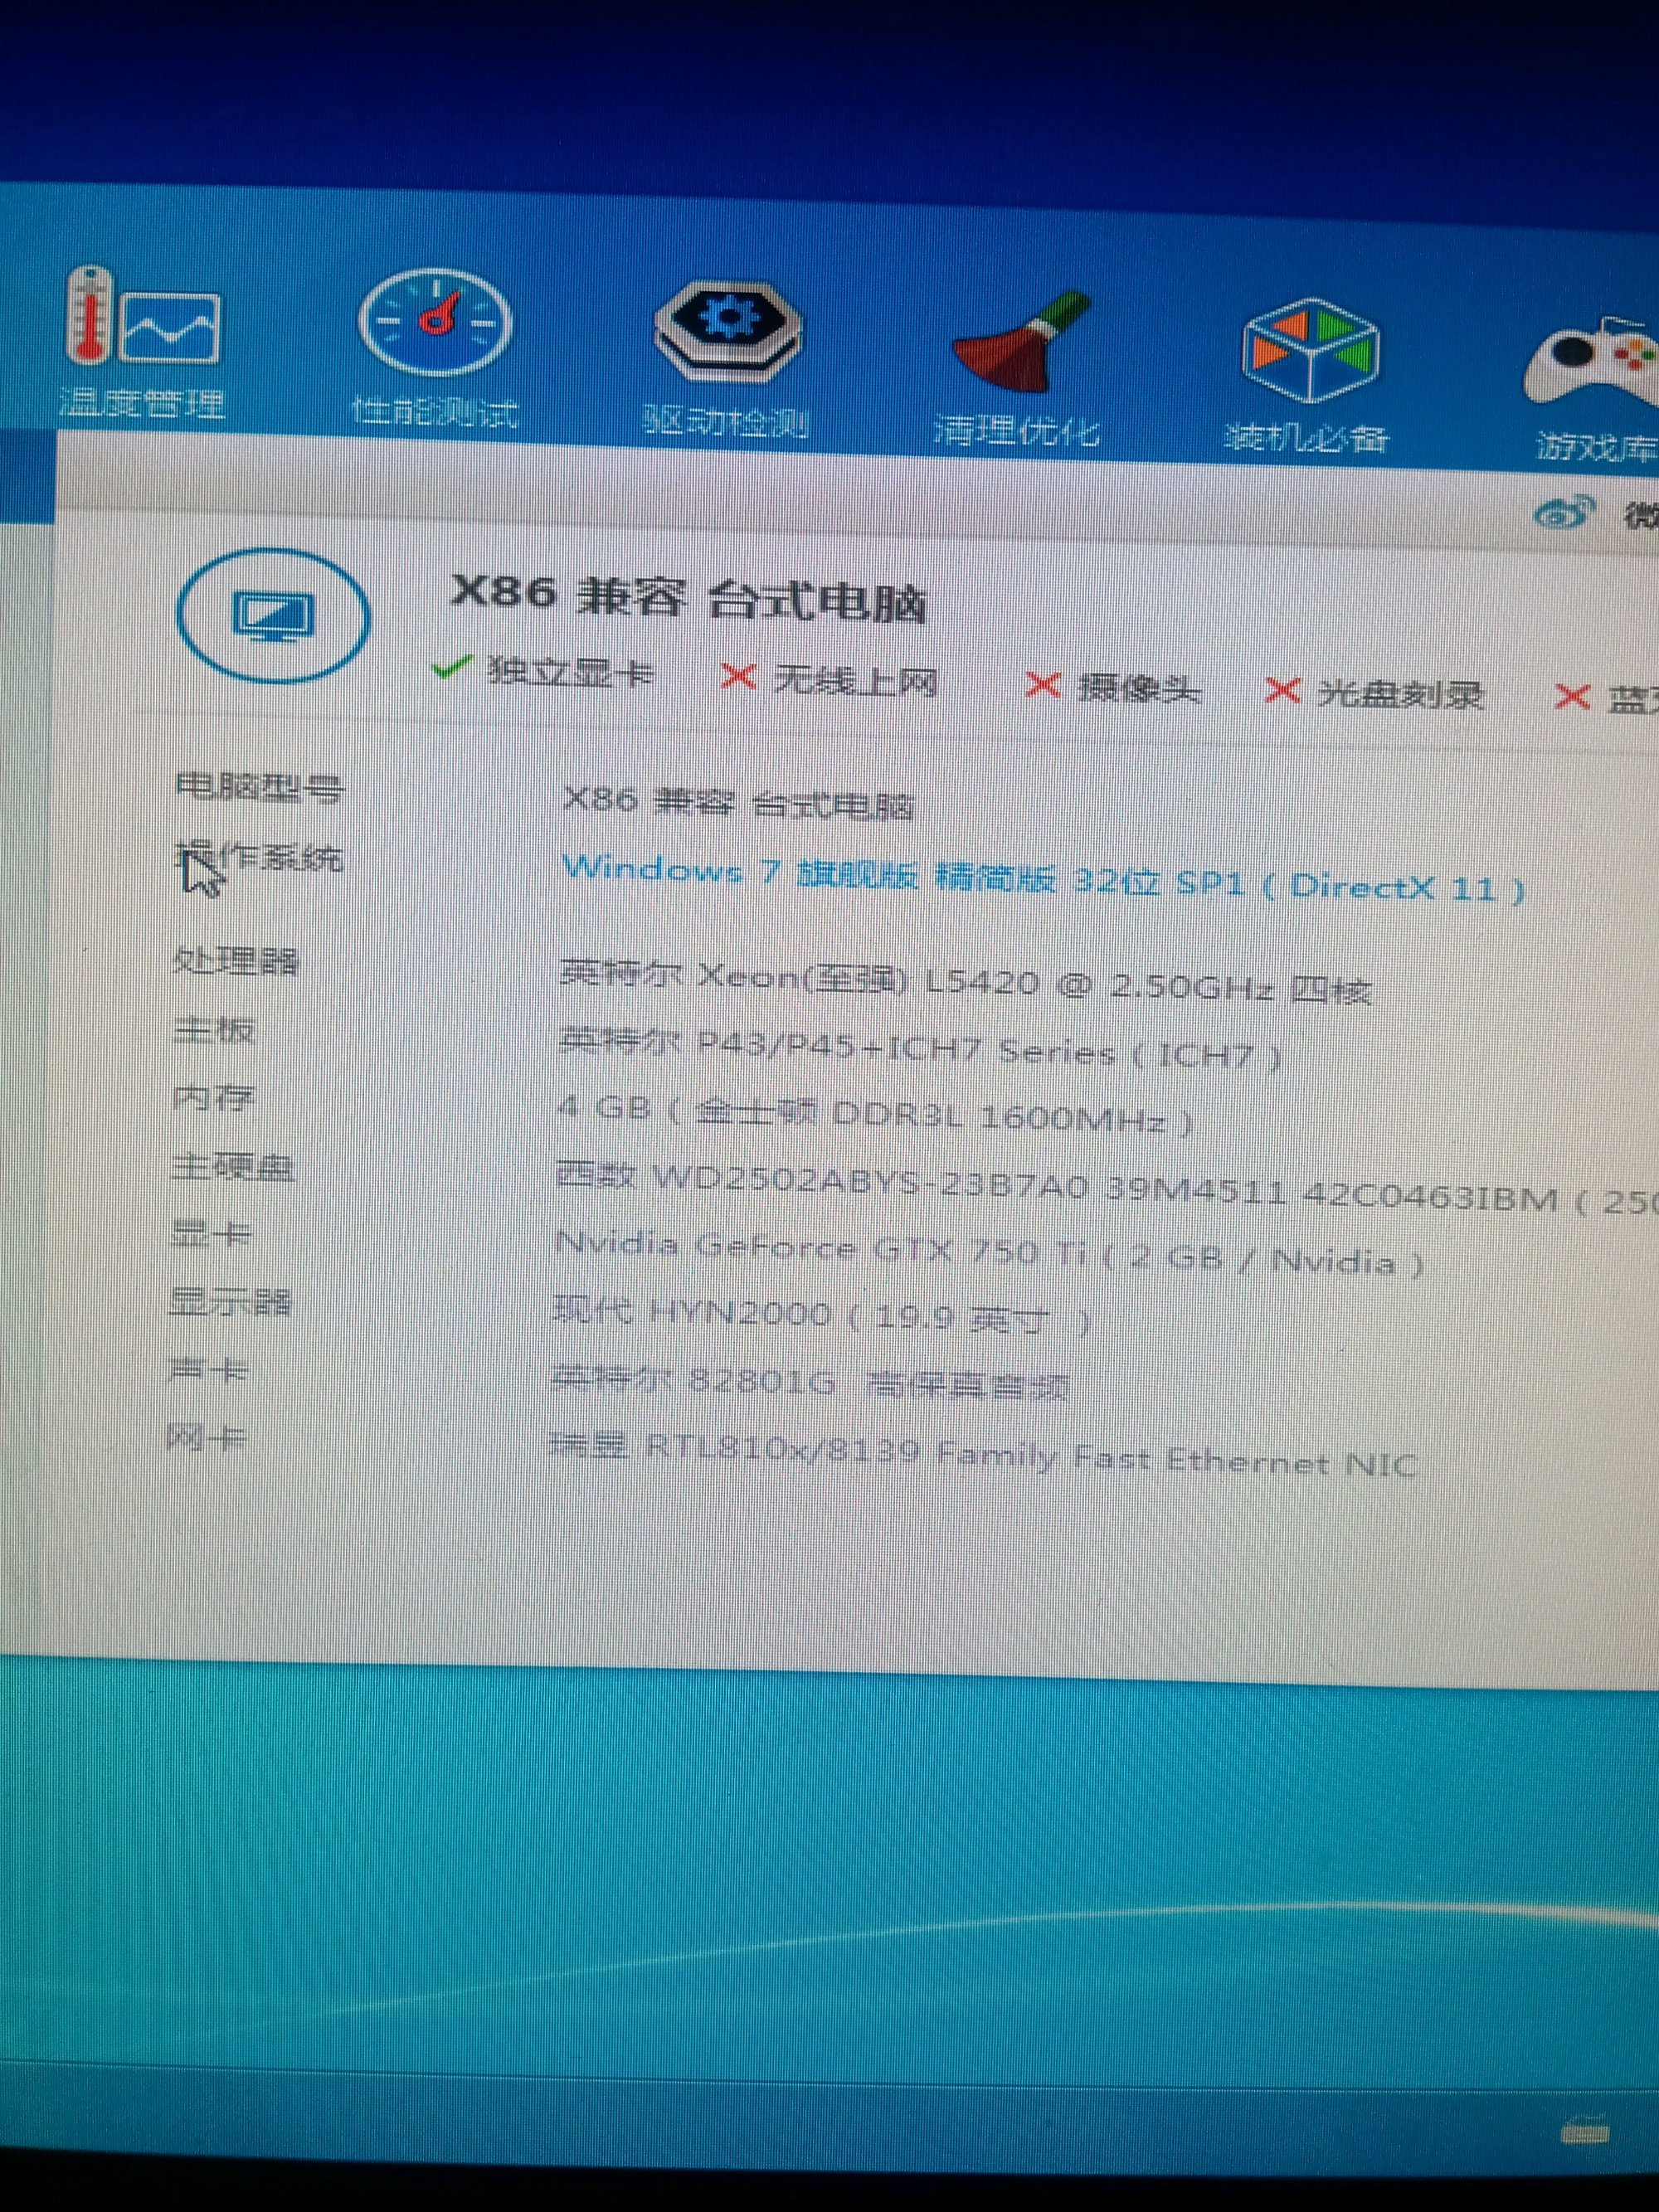
Task: Select the 网卡 RTL810x Ethernet NIC entry
Action: 983,1456
